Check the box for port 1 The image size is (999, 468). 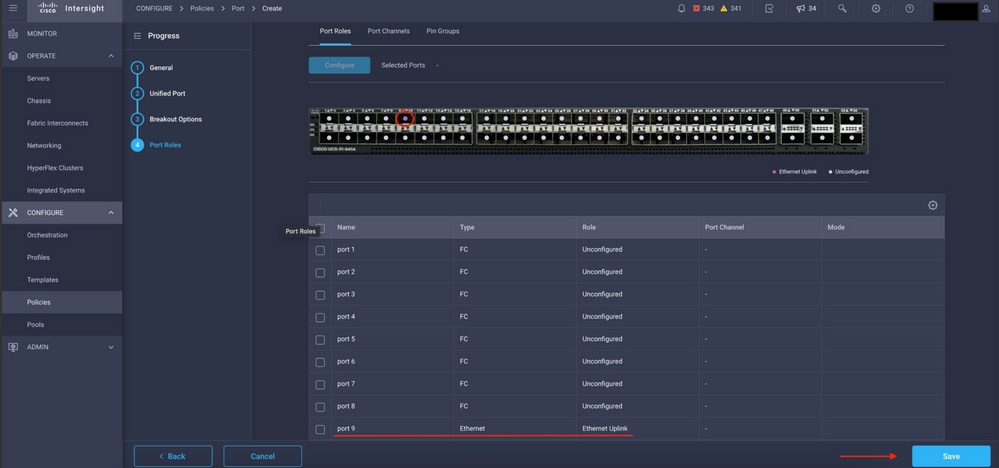pos(320,250)
